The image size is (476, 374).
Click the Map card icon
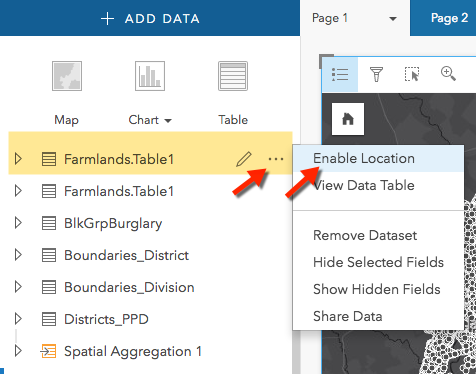[67, 76]
